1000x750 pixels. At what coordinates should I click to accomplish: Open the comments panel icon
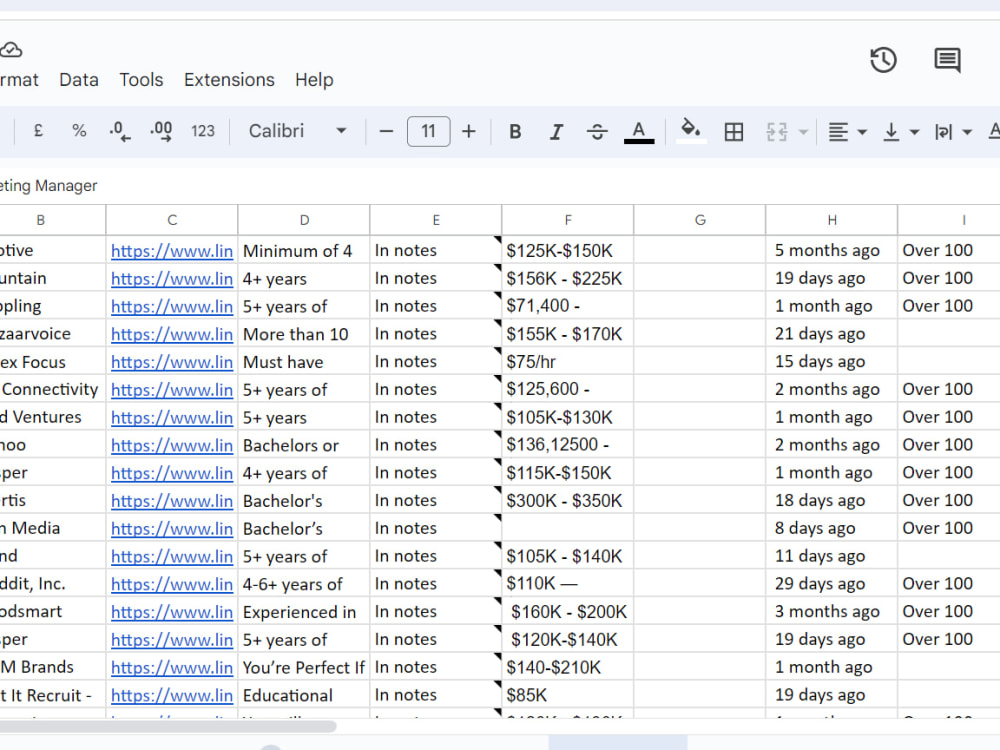947,61
